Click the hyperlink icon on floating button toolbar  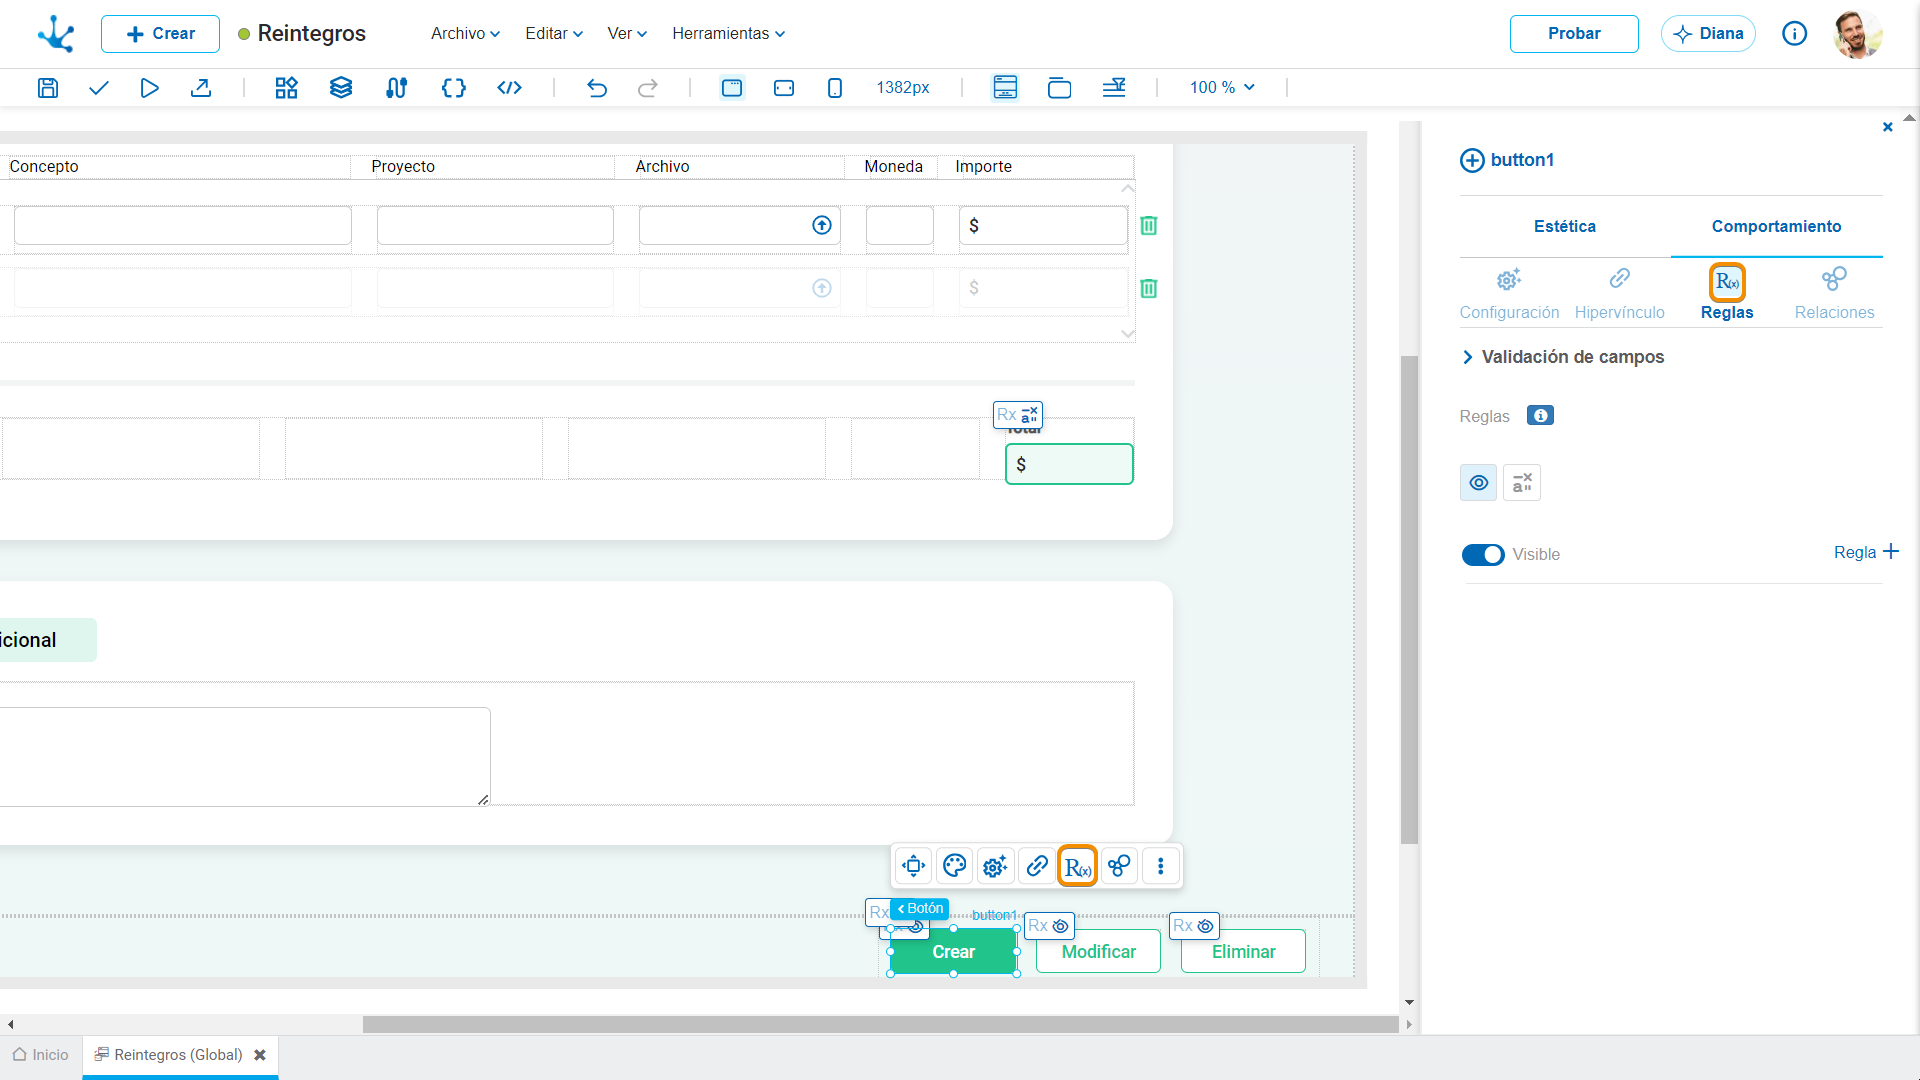click(1037, 866)
